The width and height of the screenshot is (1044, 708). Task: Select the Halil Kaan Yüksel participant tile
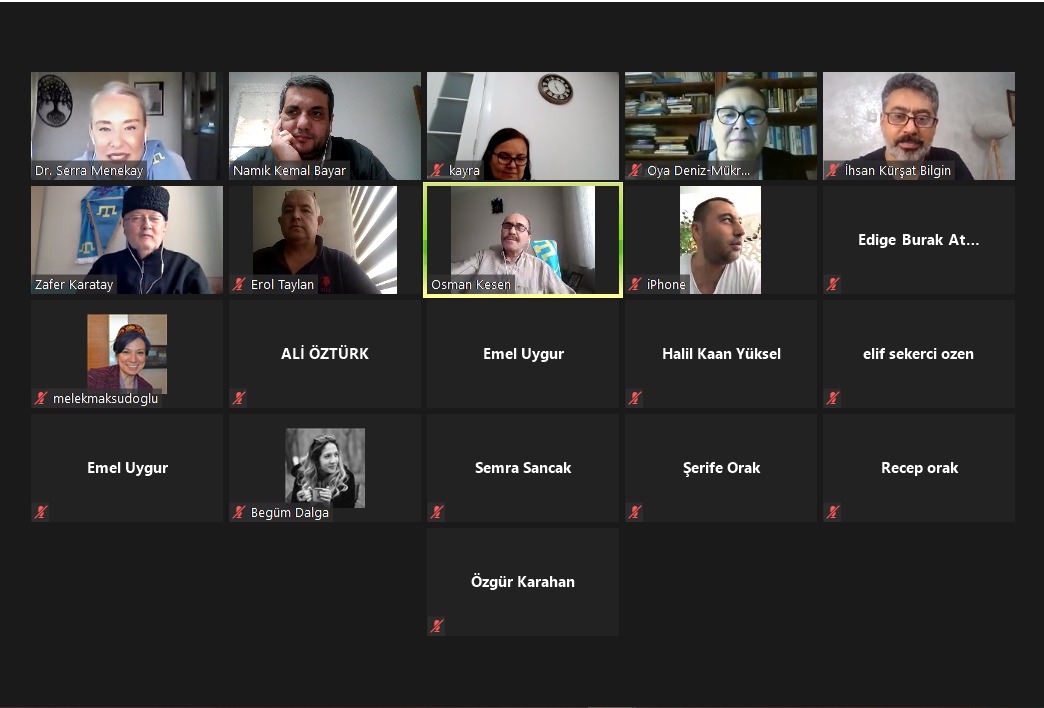coord(720,354)
